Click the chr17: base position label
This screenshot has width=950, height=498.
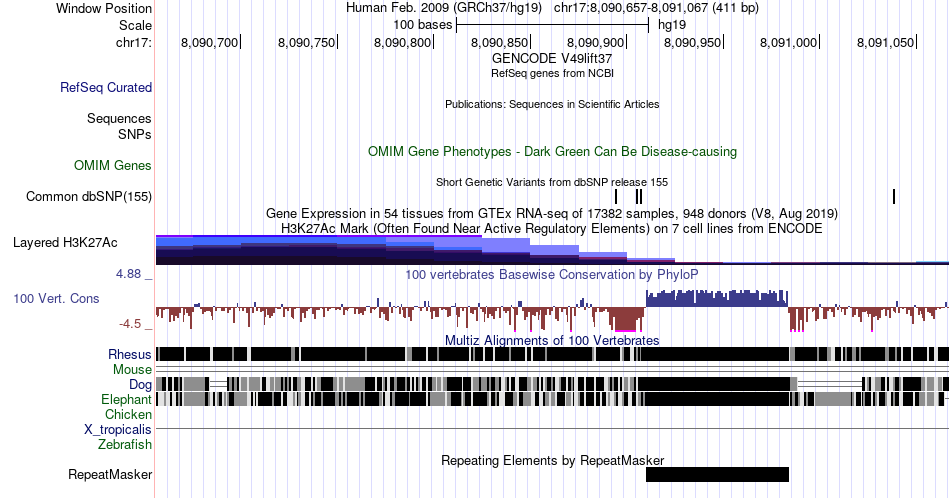pos(134,42)
